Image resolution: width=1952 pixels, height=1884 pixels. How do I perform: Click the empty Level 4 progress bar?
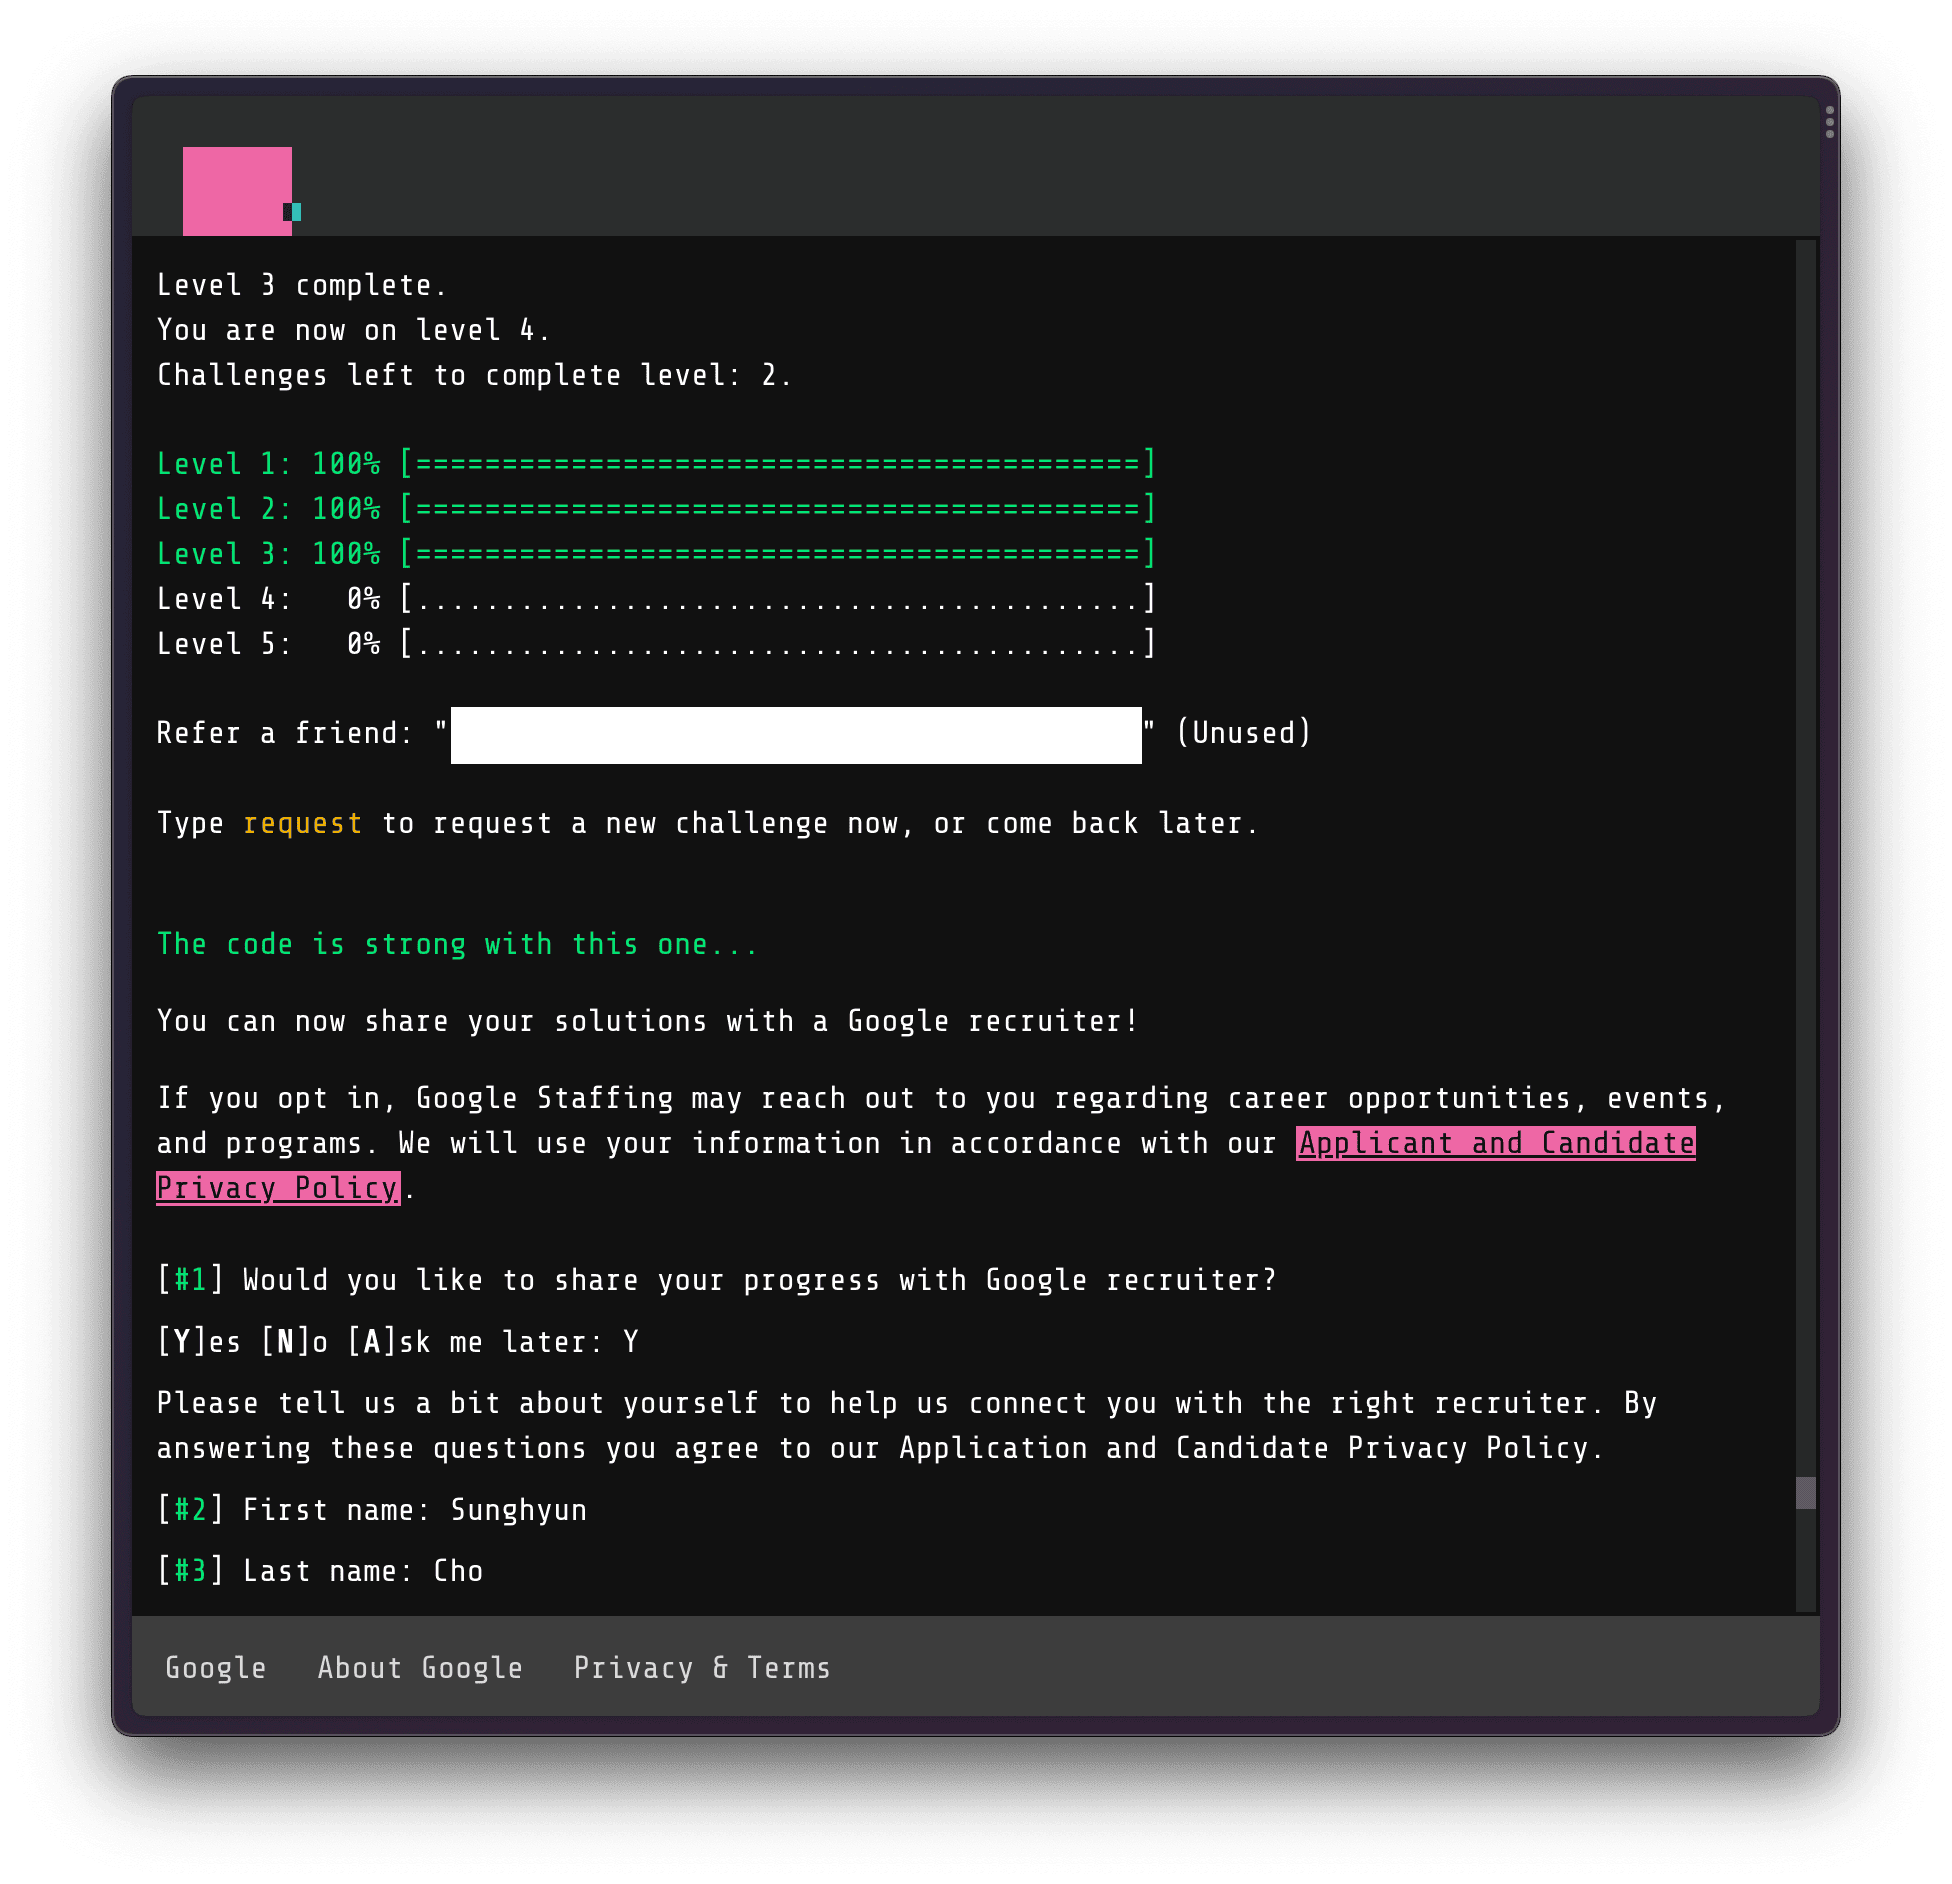778,599
